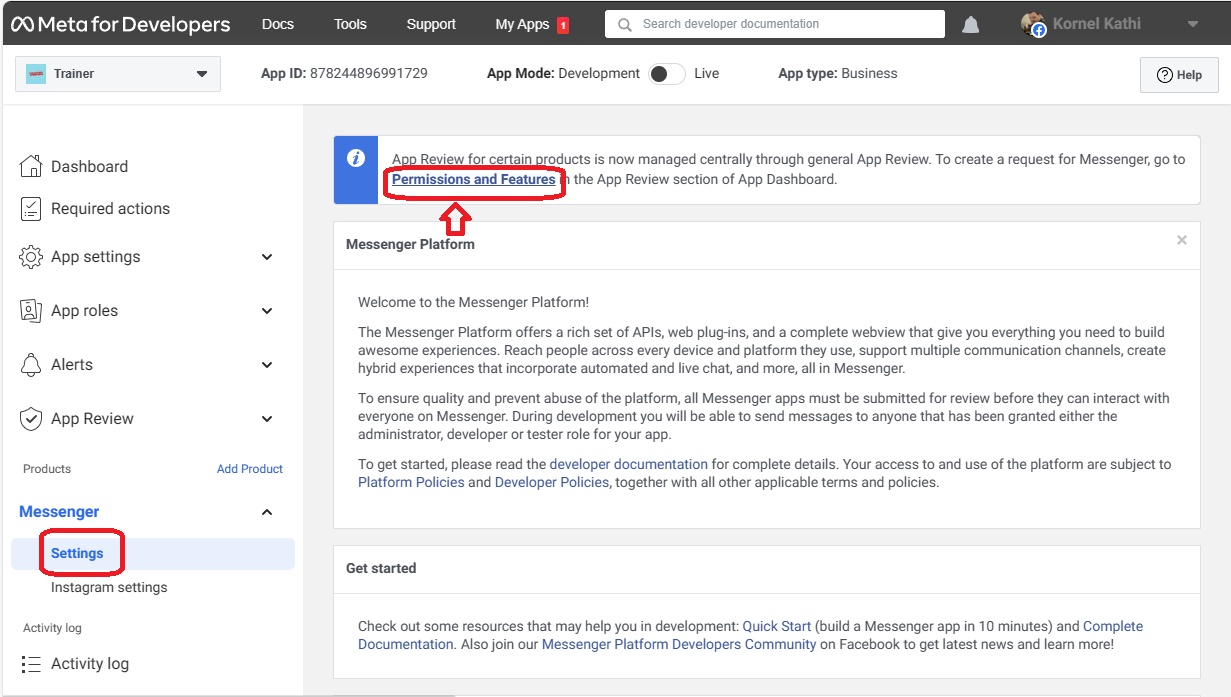Open the user account dropdown arrow
Image resolution: width=1231 pixels, height=697 pixels.
click(x=1193, y=25)
